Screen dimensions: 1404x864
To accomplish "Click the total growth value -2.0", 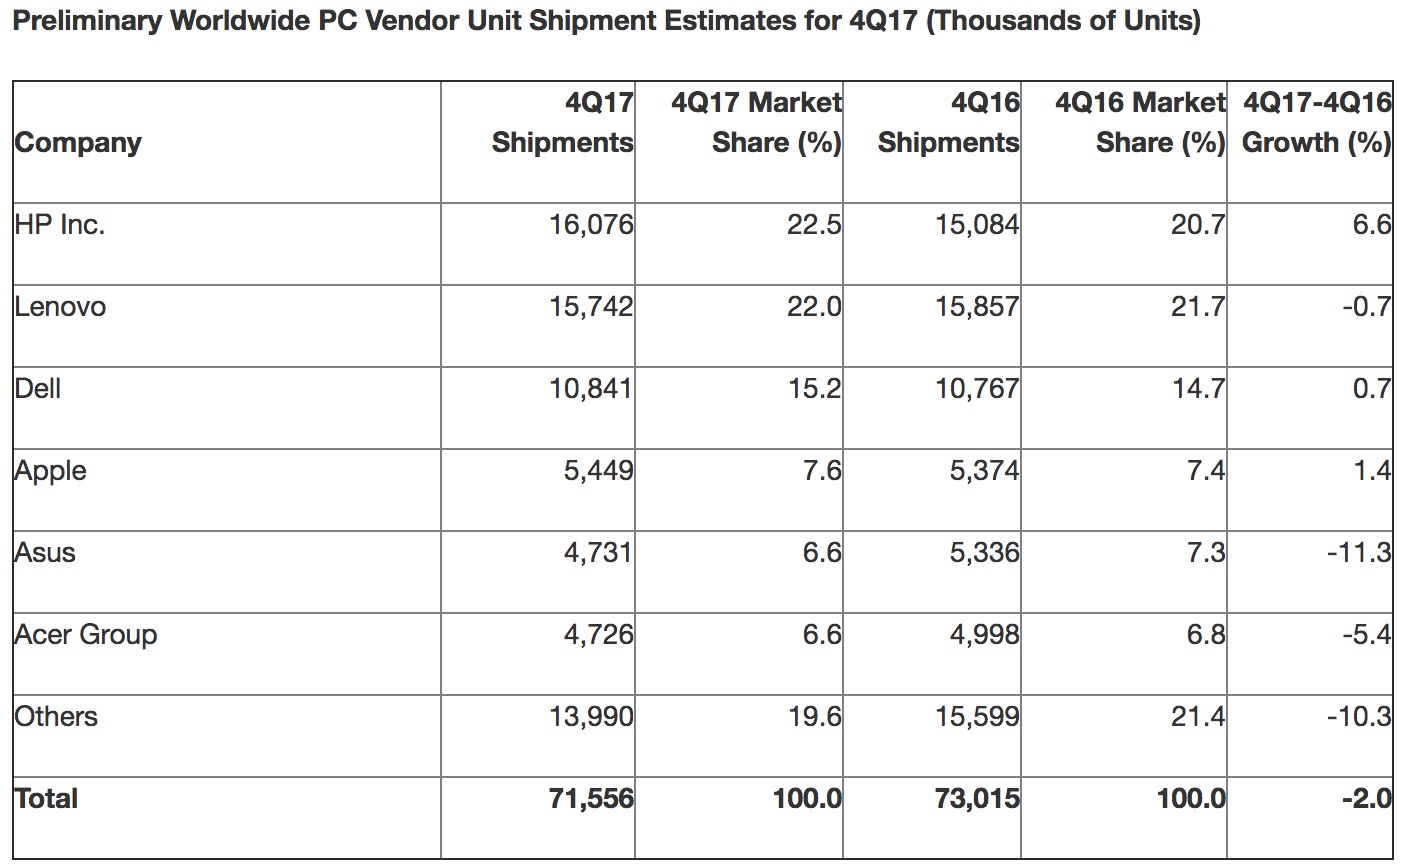I will pos(1366,799).
